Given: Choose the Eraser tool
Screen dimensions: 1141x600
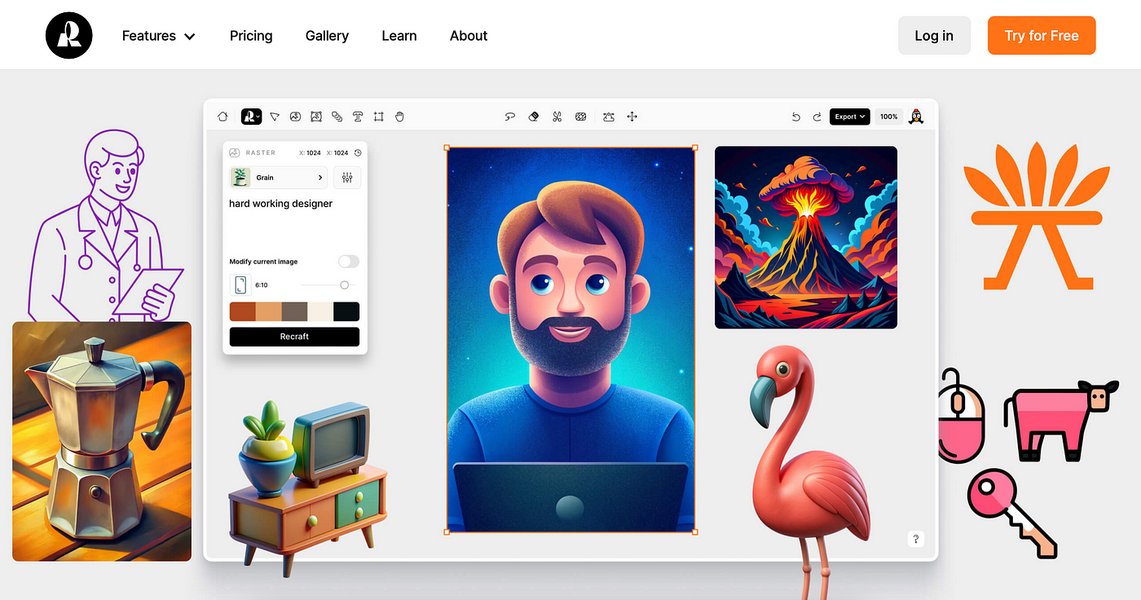Looking at the screenshot, I should click(533, 116).
